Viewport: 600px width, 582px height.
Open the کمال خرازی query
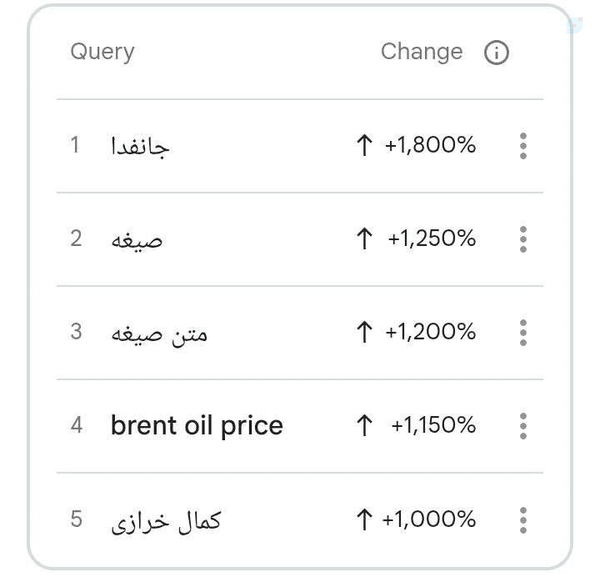166,522
